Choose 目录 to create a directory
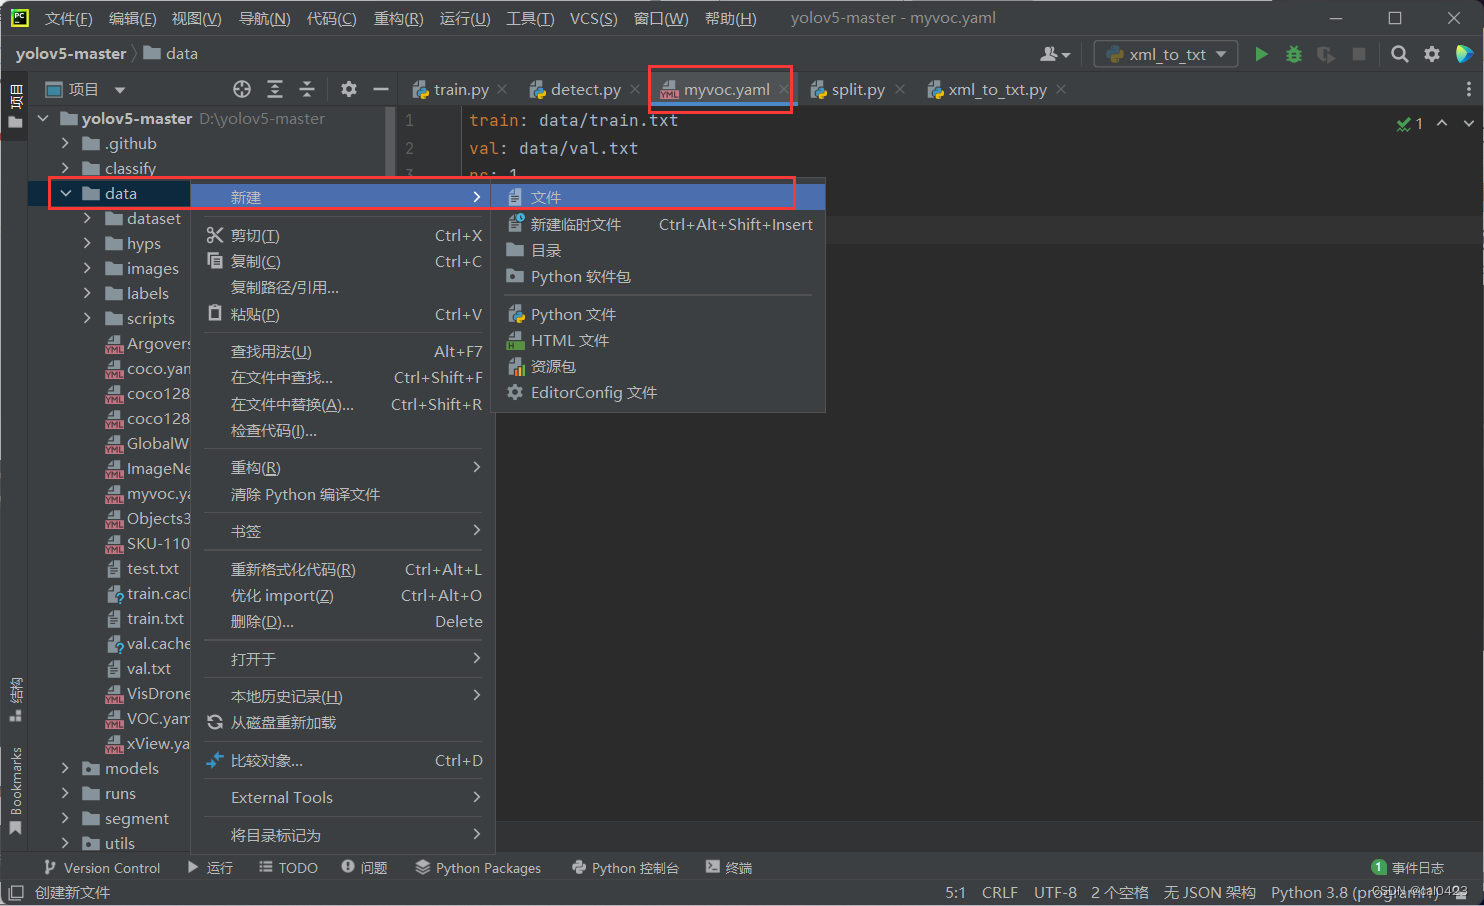The height and width of the screenshot is (906, 1484). [x=658, y=250]
